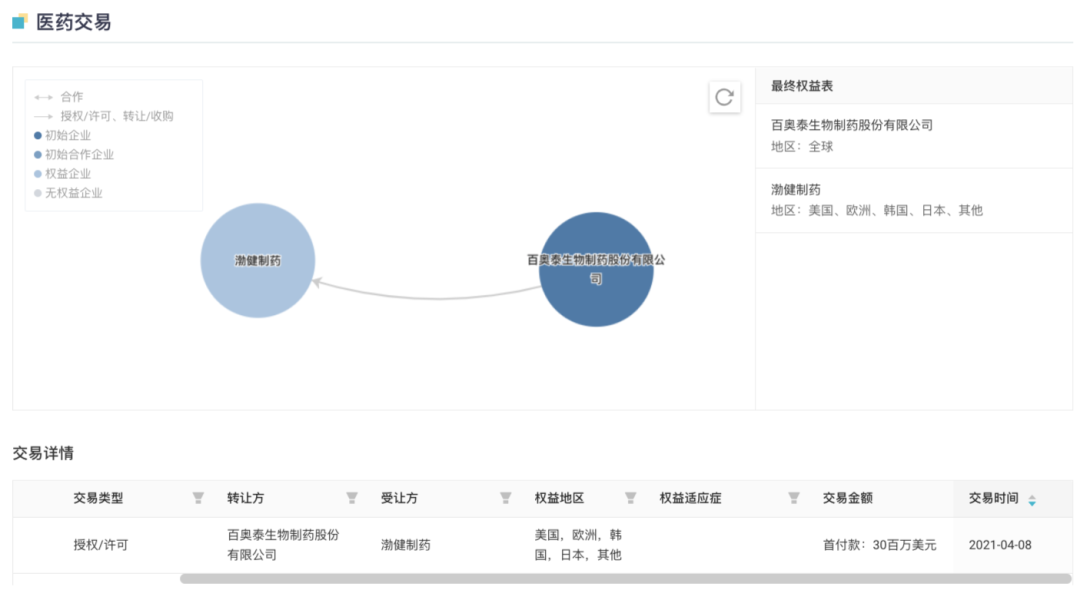Toggle 合作 legend entry
The height and width of the screenshot is (597, 1080).
tap(59, 97)
